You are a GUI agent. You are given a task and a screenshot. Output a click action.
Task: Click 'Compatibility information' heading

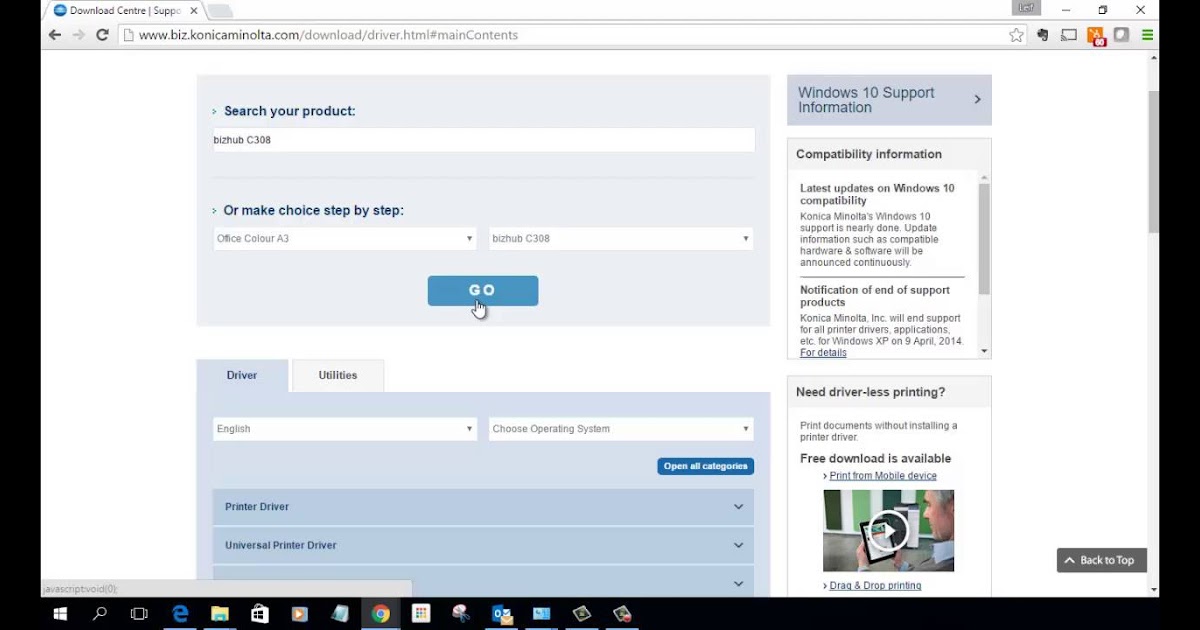[x=869, y=155]
